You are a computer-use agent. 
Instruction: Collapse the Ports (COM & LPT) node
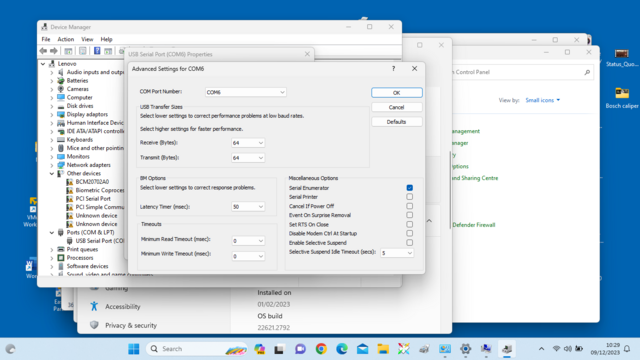(52, 233)
